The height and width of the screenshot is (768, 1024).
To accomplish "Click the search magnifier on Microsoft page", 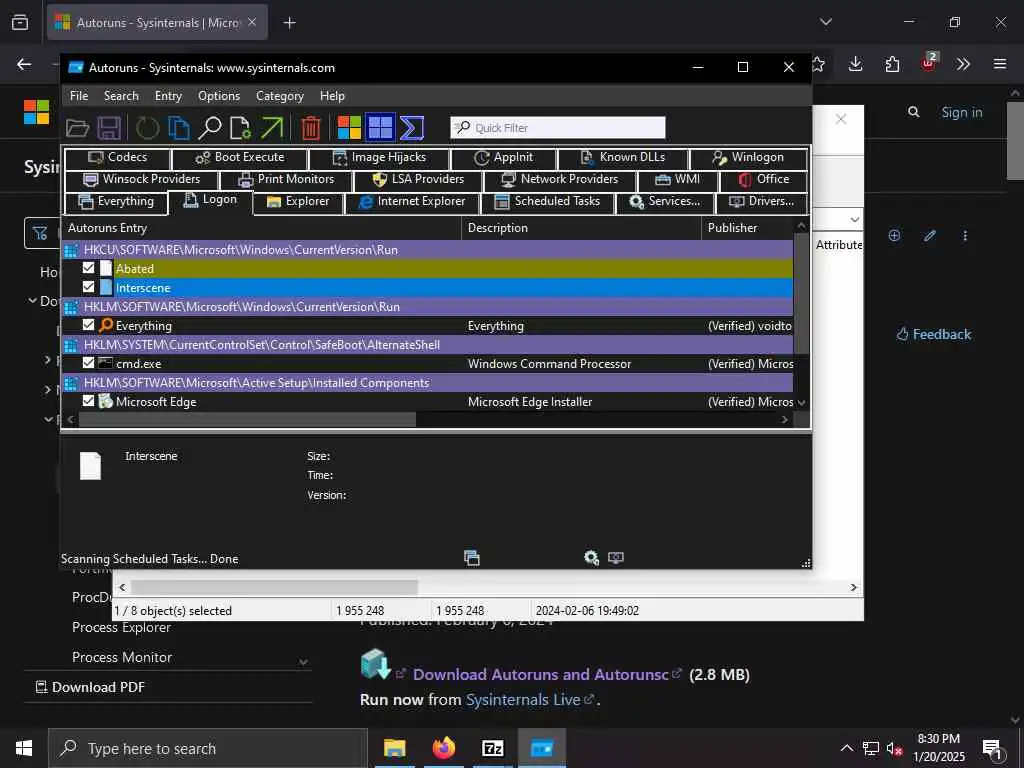I will 914,112.
